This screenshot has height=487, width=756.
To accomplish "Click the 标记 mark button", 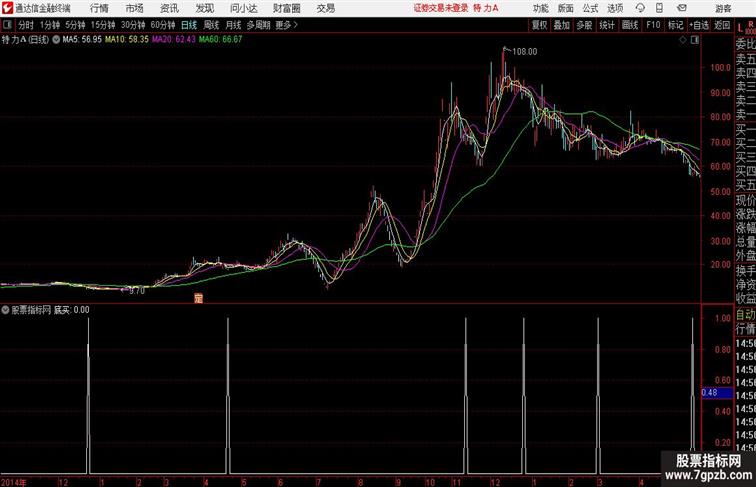I will click(x=675, y=25).
